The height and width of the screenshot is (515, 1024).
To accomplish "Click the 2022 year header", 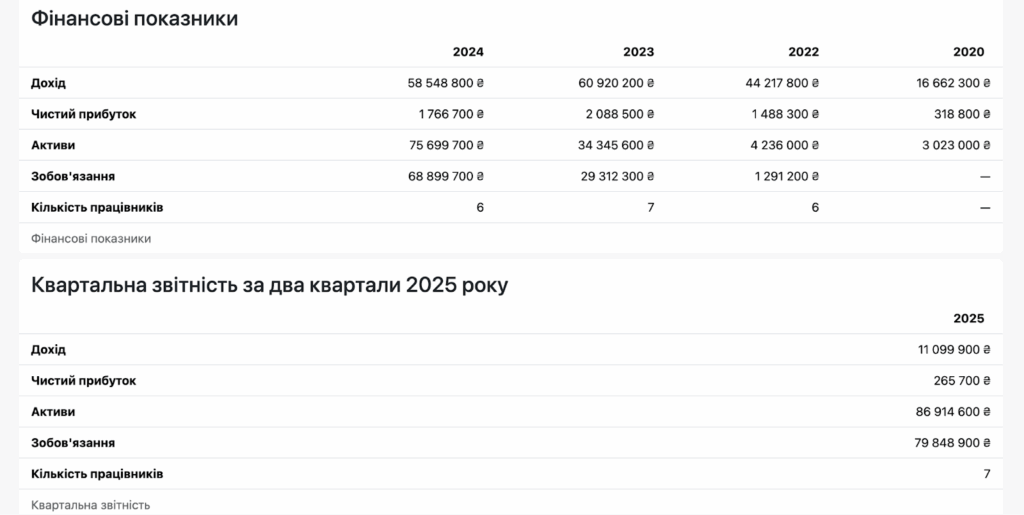I will pos(803,52).
